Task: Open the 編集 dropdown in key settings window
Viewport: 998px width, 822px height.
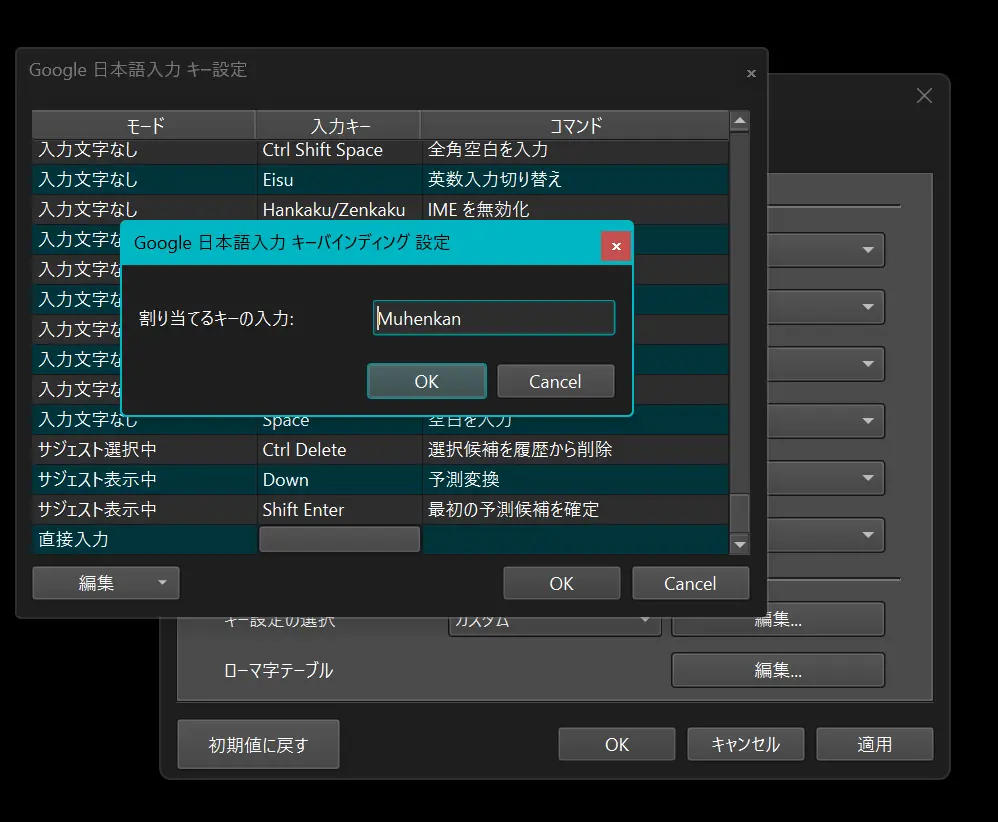Action: (106, 583)
